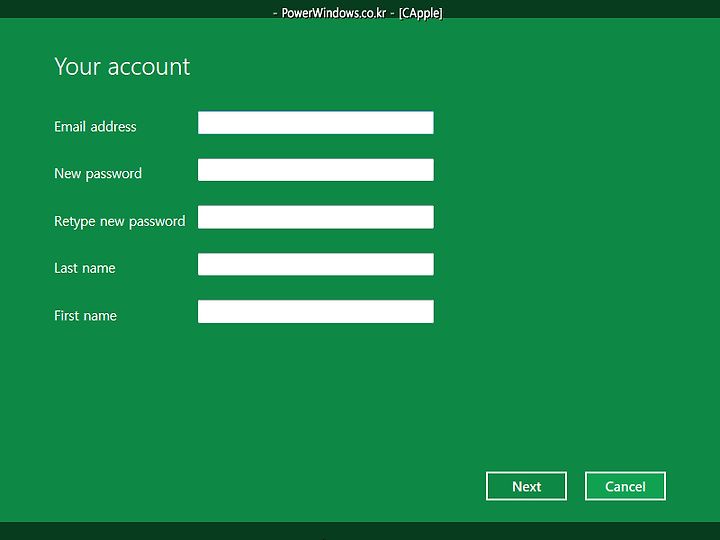Click the Email address input field

(x=315, y=123)
